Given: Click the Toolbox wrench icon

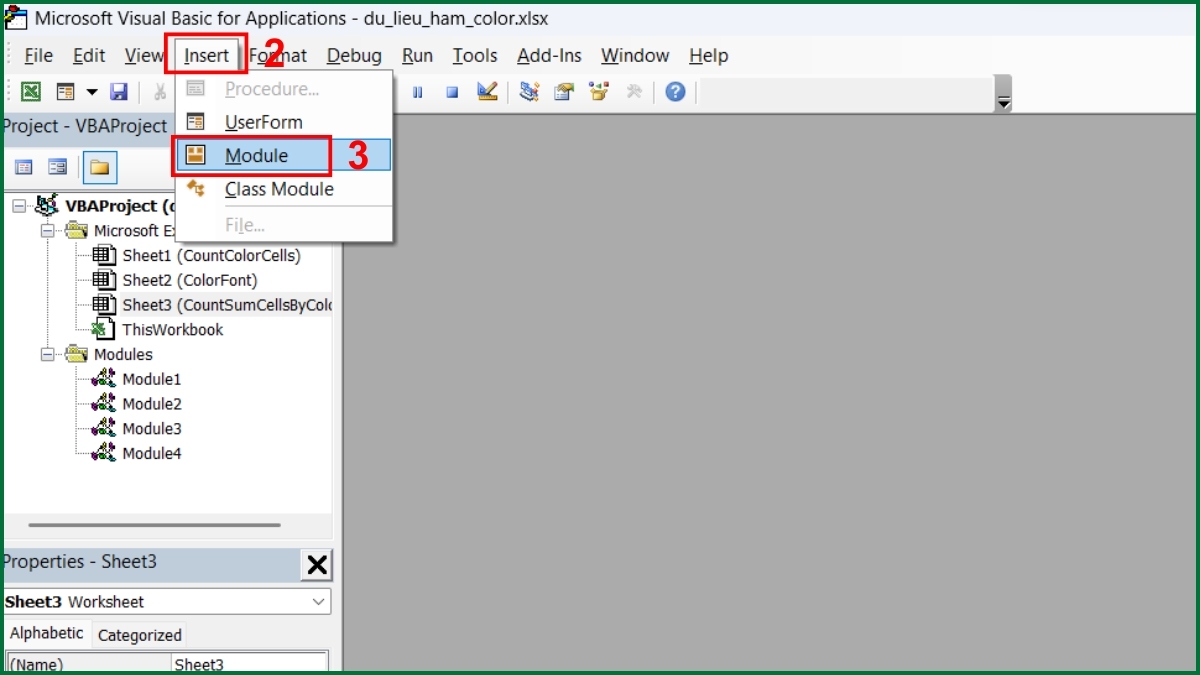Looking at the screenshot, I should [634, 92].
